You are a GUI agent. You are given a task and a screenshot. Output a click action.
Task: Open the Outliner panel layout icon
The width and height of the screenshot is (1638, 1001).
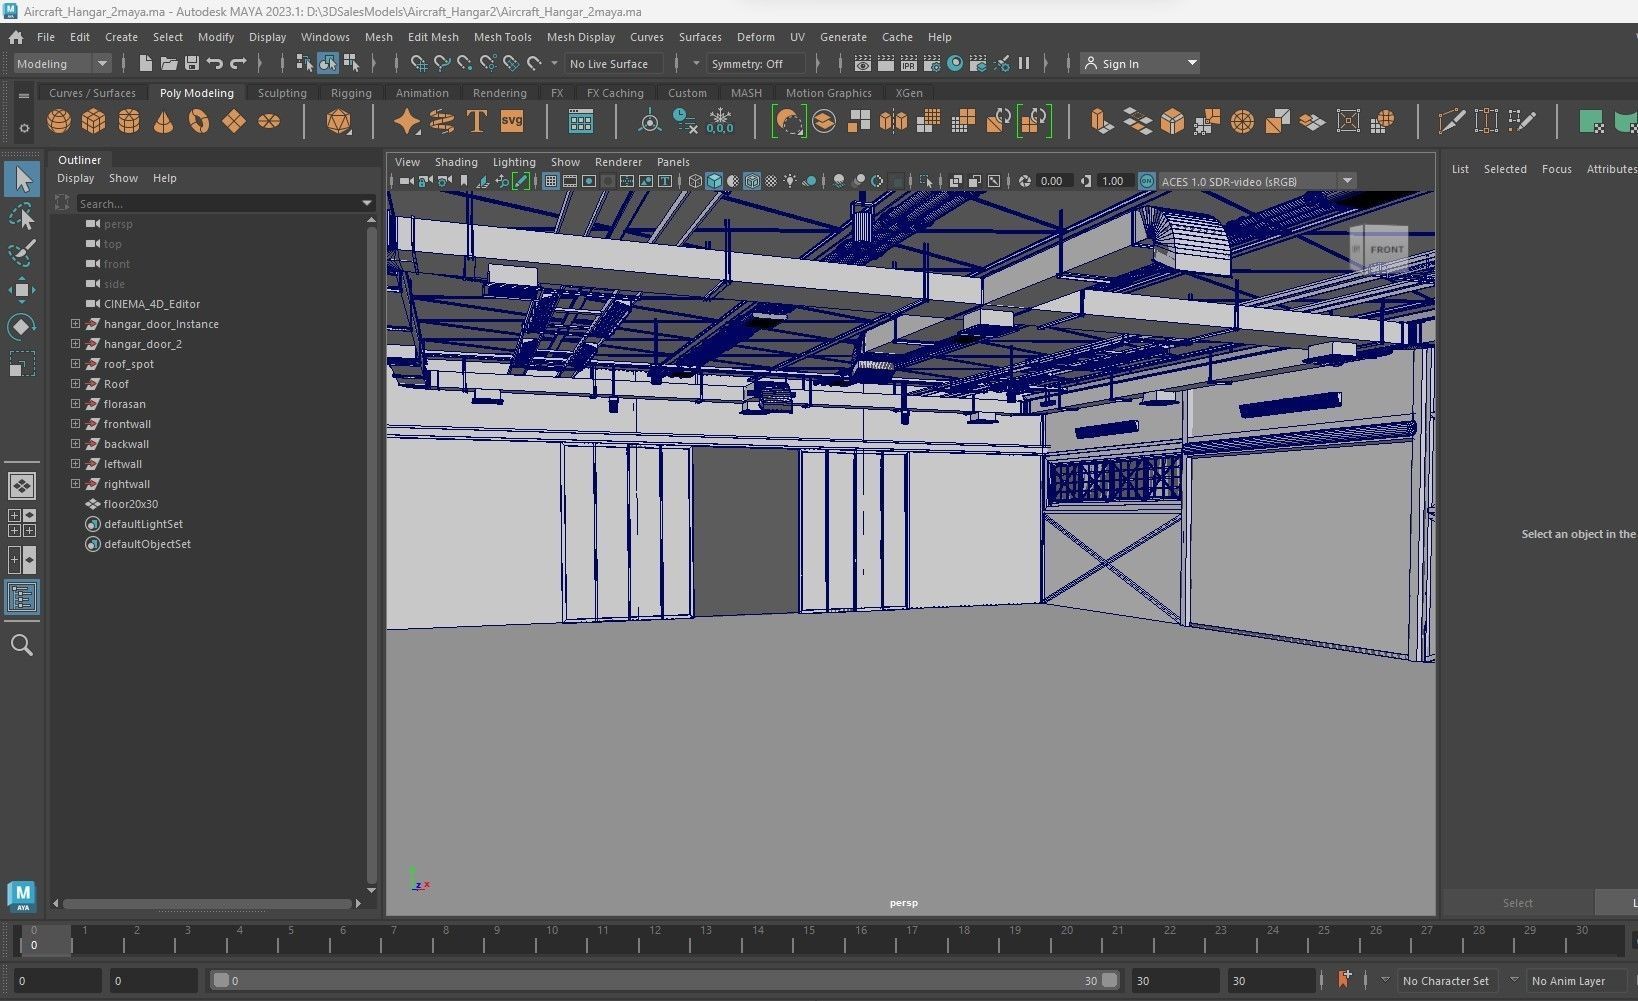pos(22,598)
